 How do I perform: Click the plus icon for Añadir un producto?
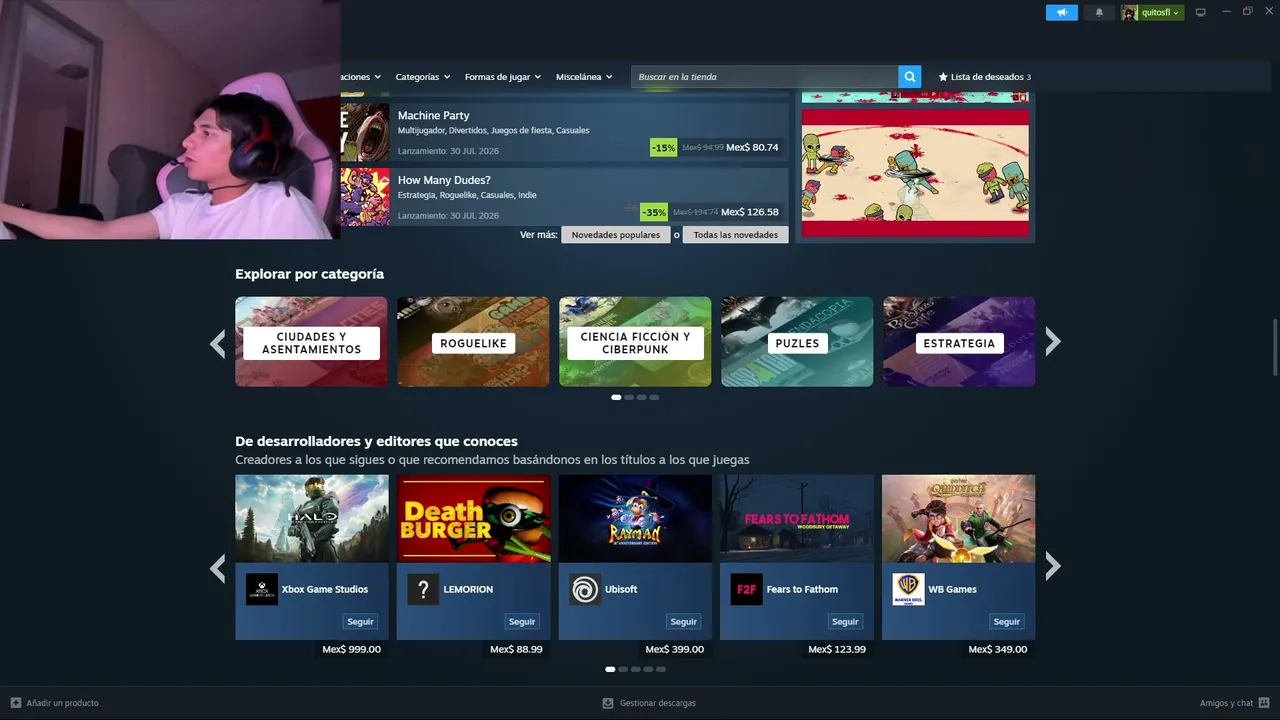(15, 703)
